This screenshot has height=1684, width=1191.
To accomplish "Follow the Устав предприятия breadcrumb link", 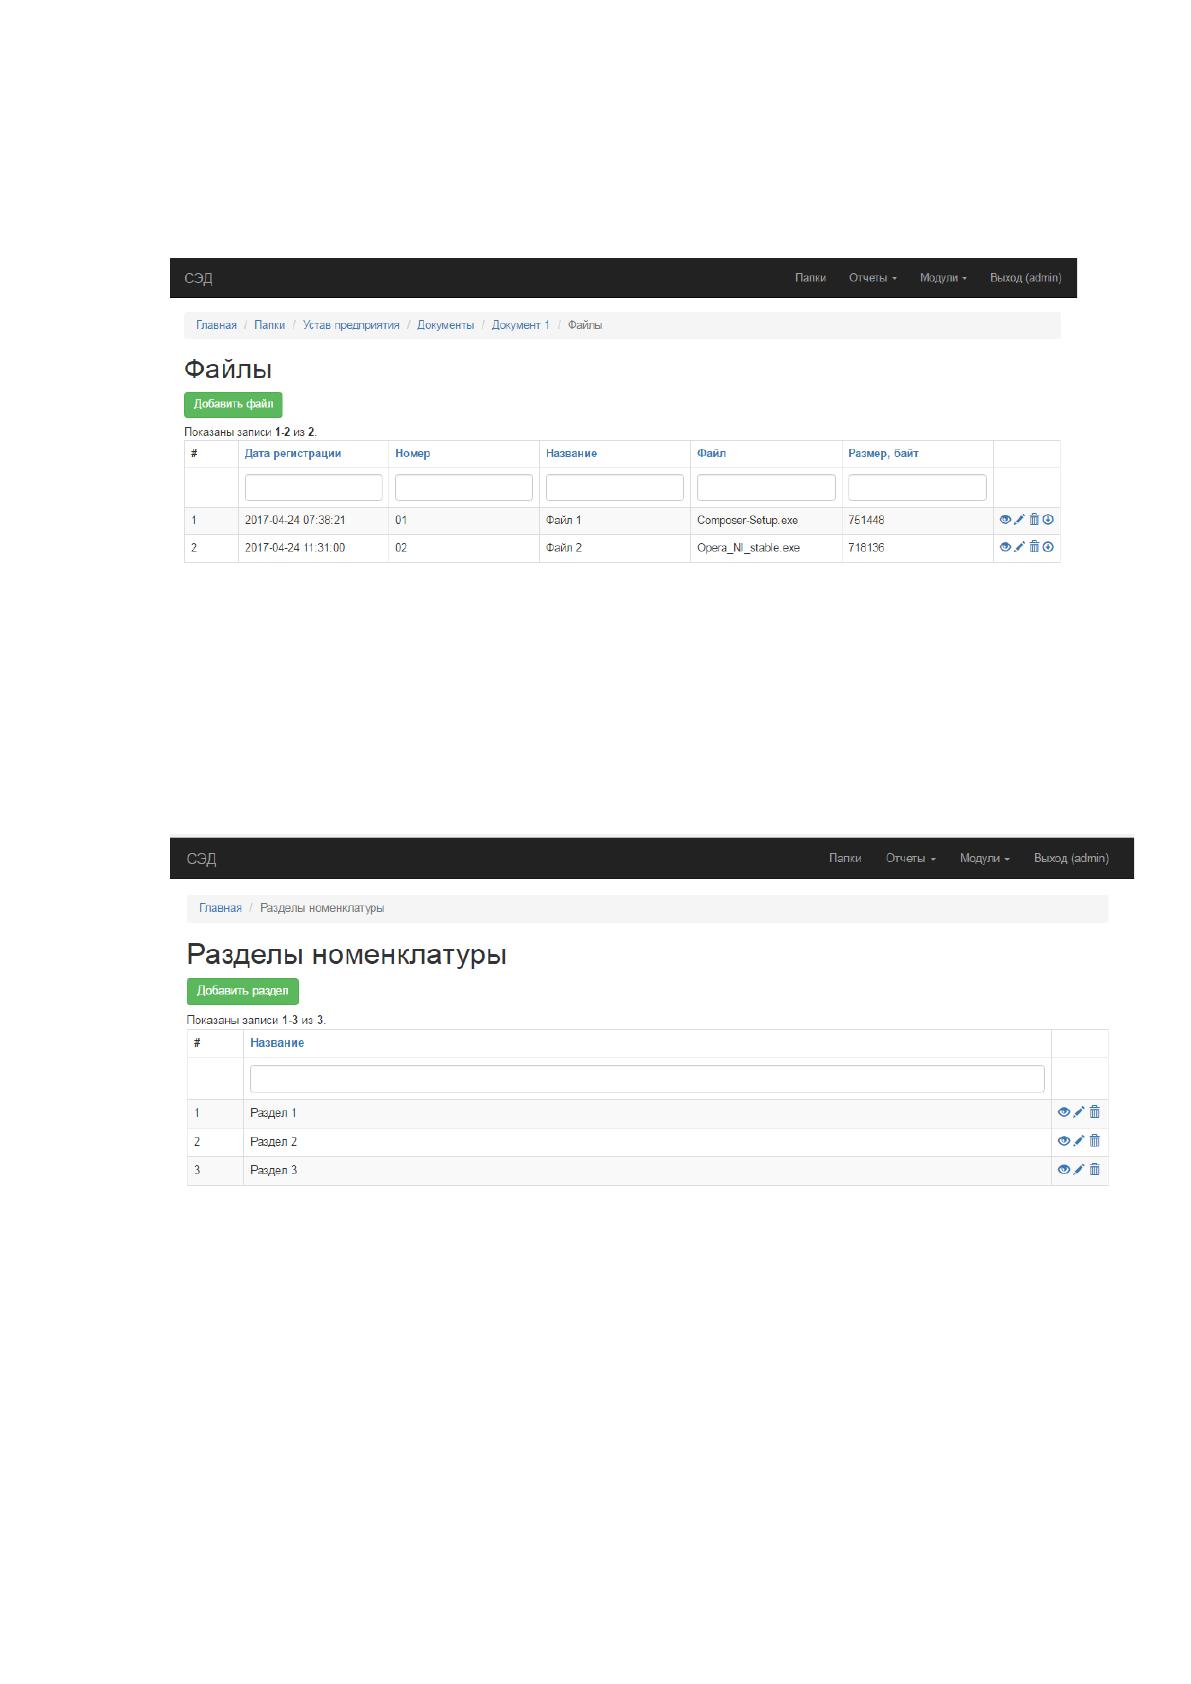I will point(351,325).
